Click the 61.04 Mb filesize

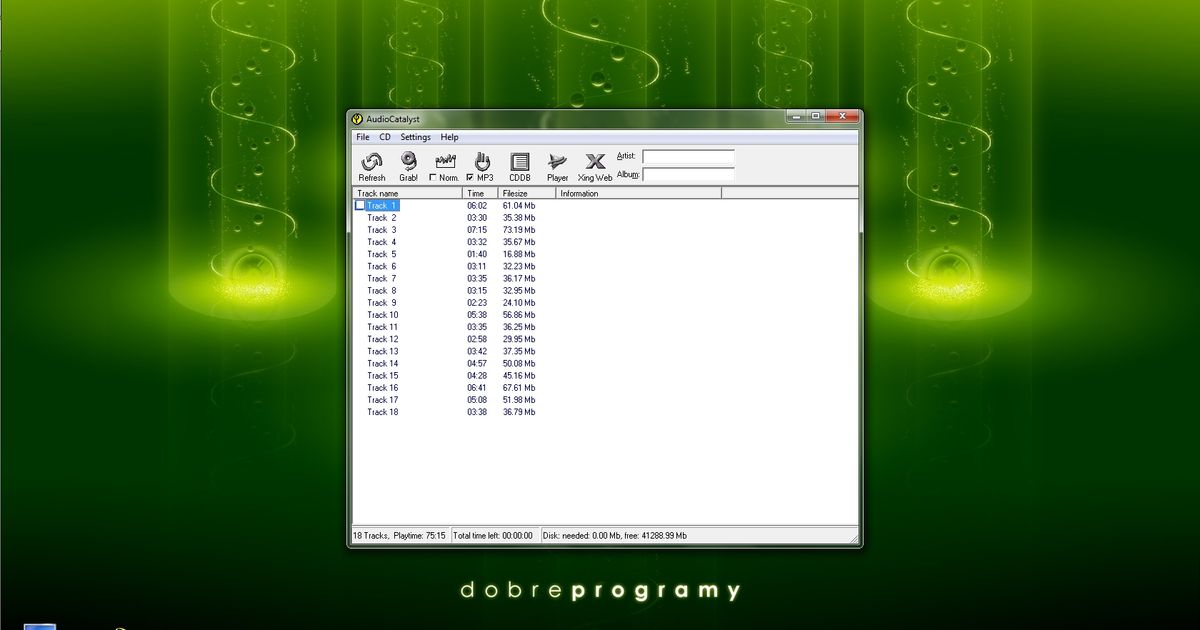coord(519,205)
